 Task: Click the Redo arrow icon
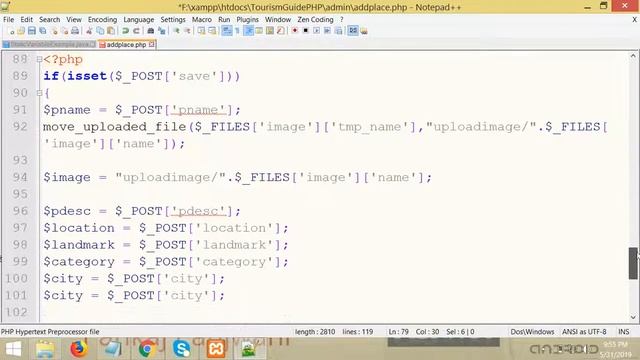(x=136, y=31)
